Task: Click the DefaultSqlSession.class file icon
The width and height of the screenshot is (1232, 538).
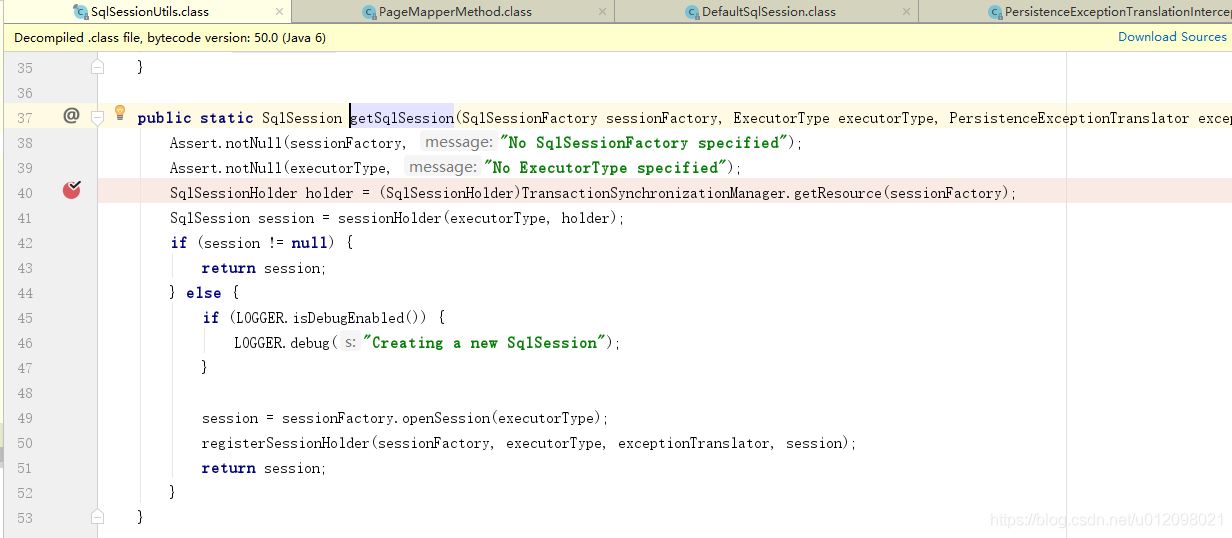Action: (x=692, y=12)
